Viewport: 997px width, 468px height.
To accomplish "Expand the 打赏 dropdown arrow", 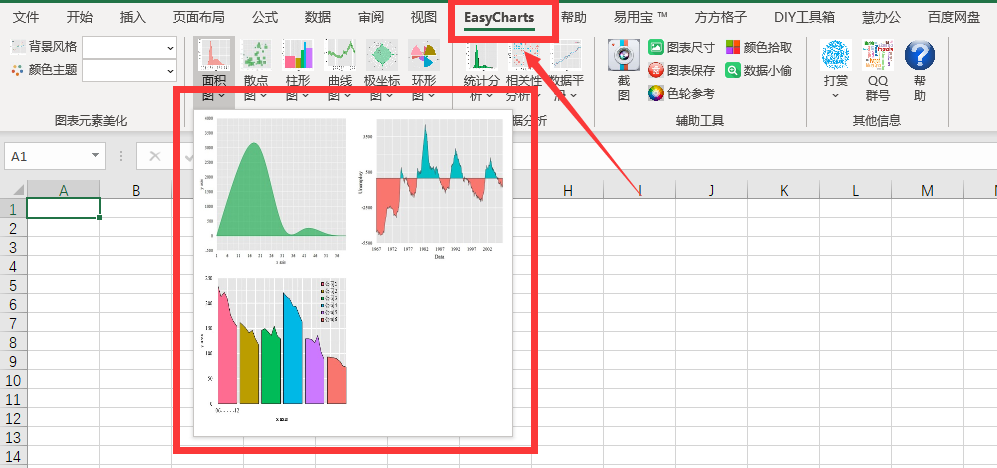I will [x=835, y=96].
